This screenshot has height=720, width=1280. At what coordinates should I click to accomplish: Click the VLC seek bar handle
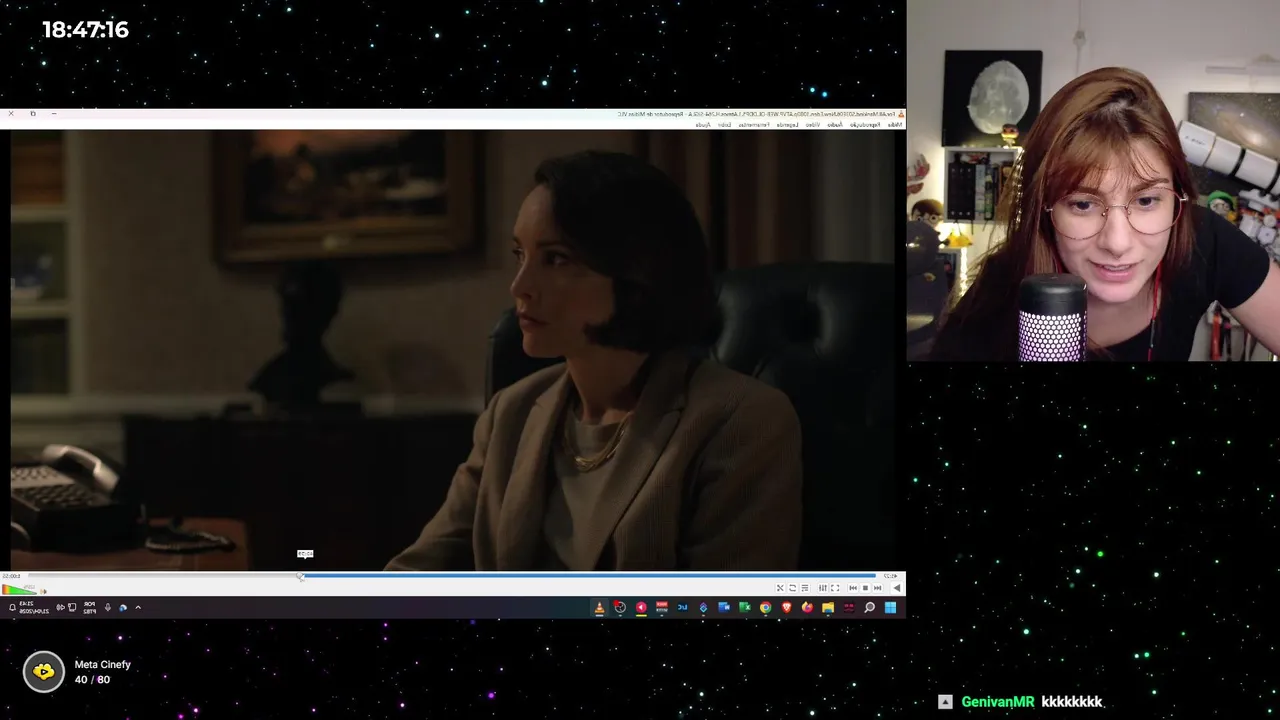point(300,576)
